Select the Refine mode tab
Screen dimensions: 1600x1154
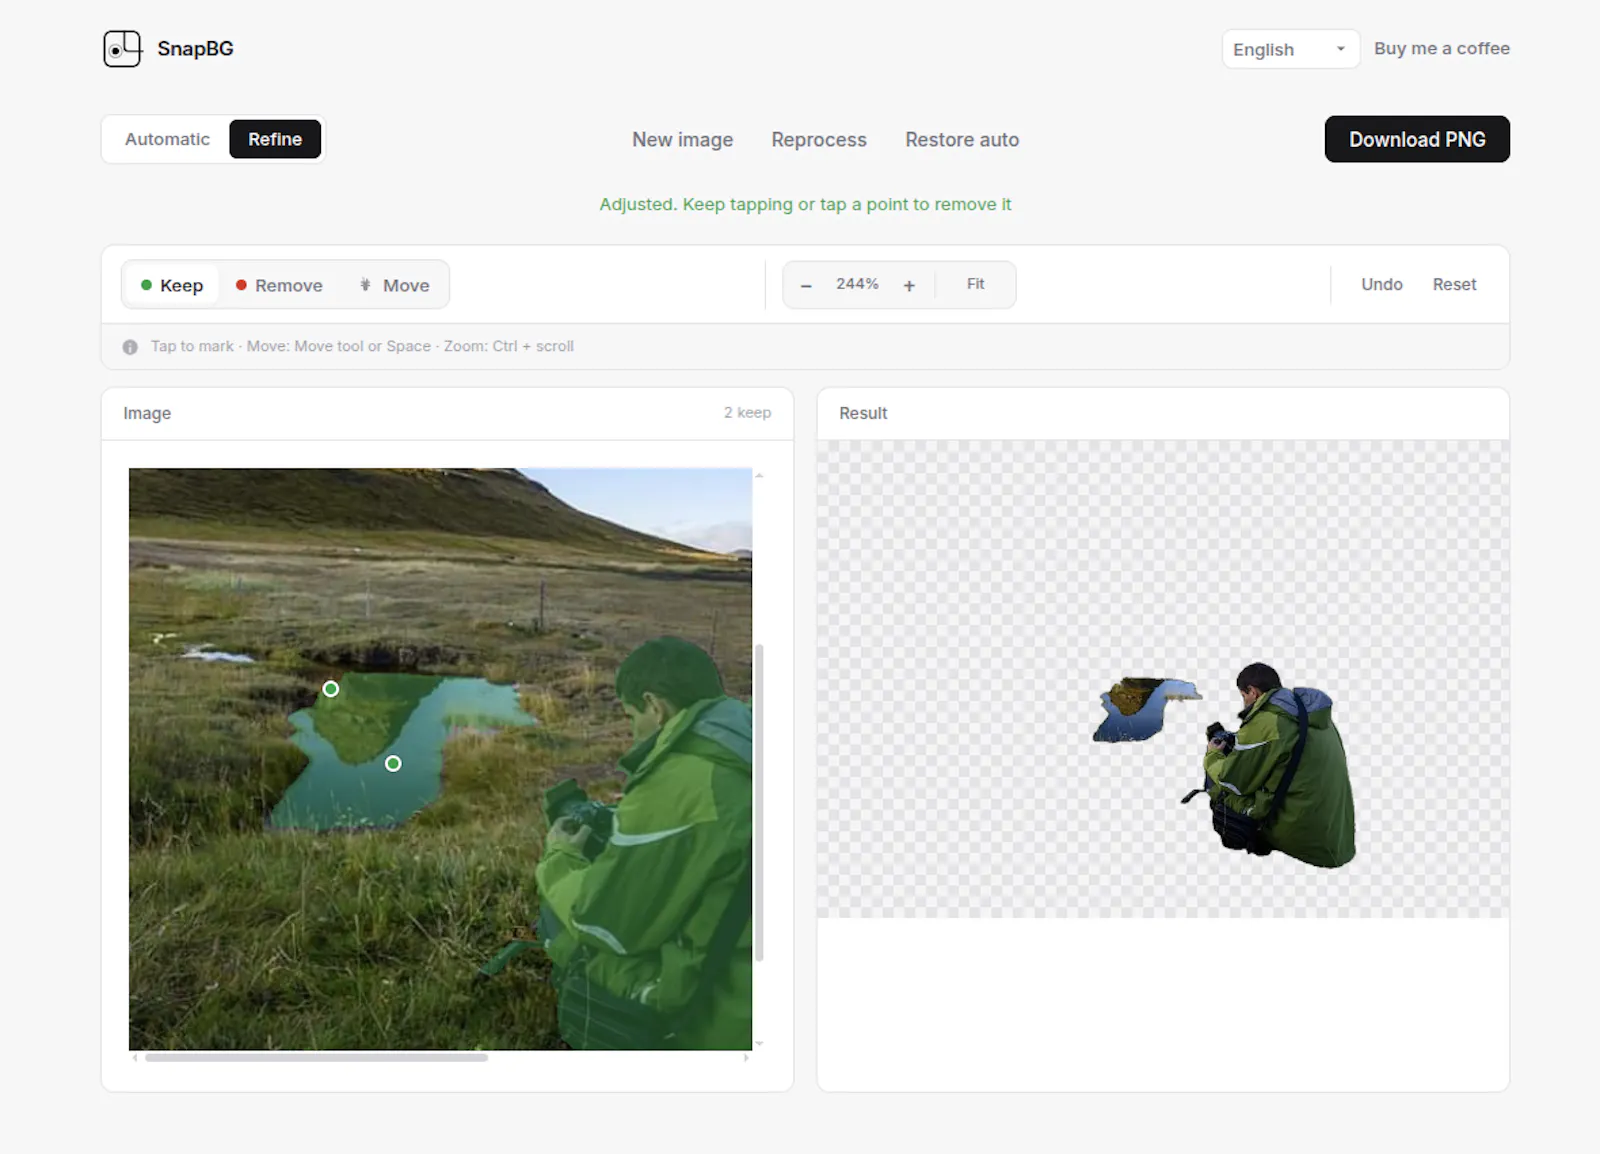click(275, 139)
